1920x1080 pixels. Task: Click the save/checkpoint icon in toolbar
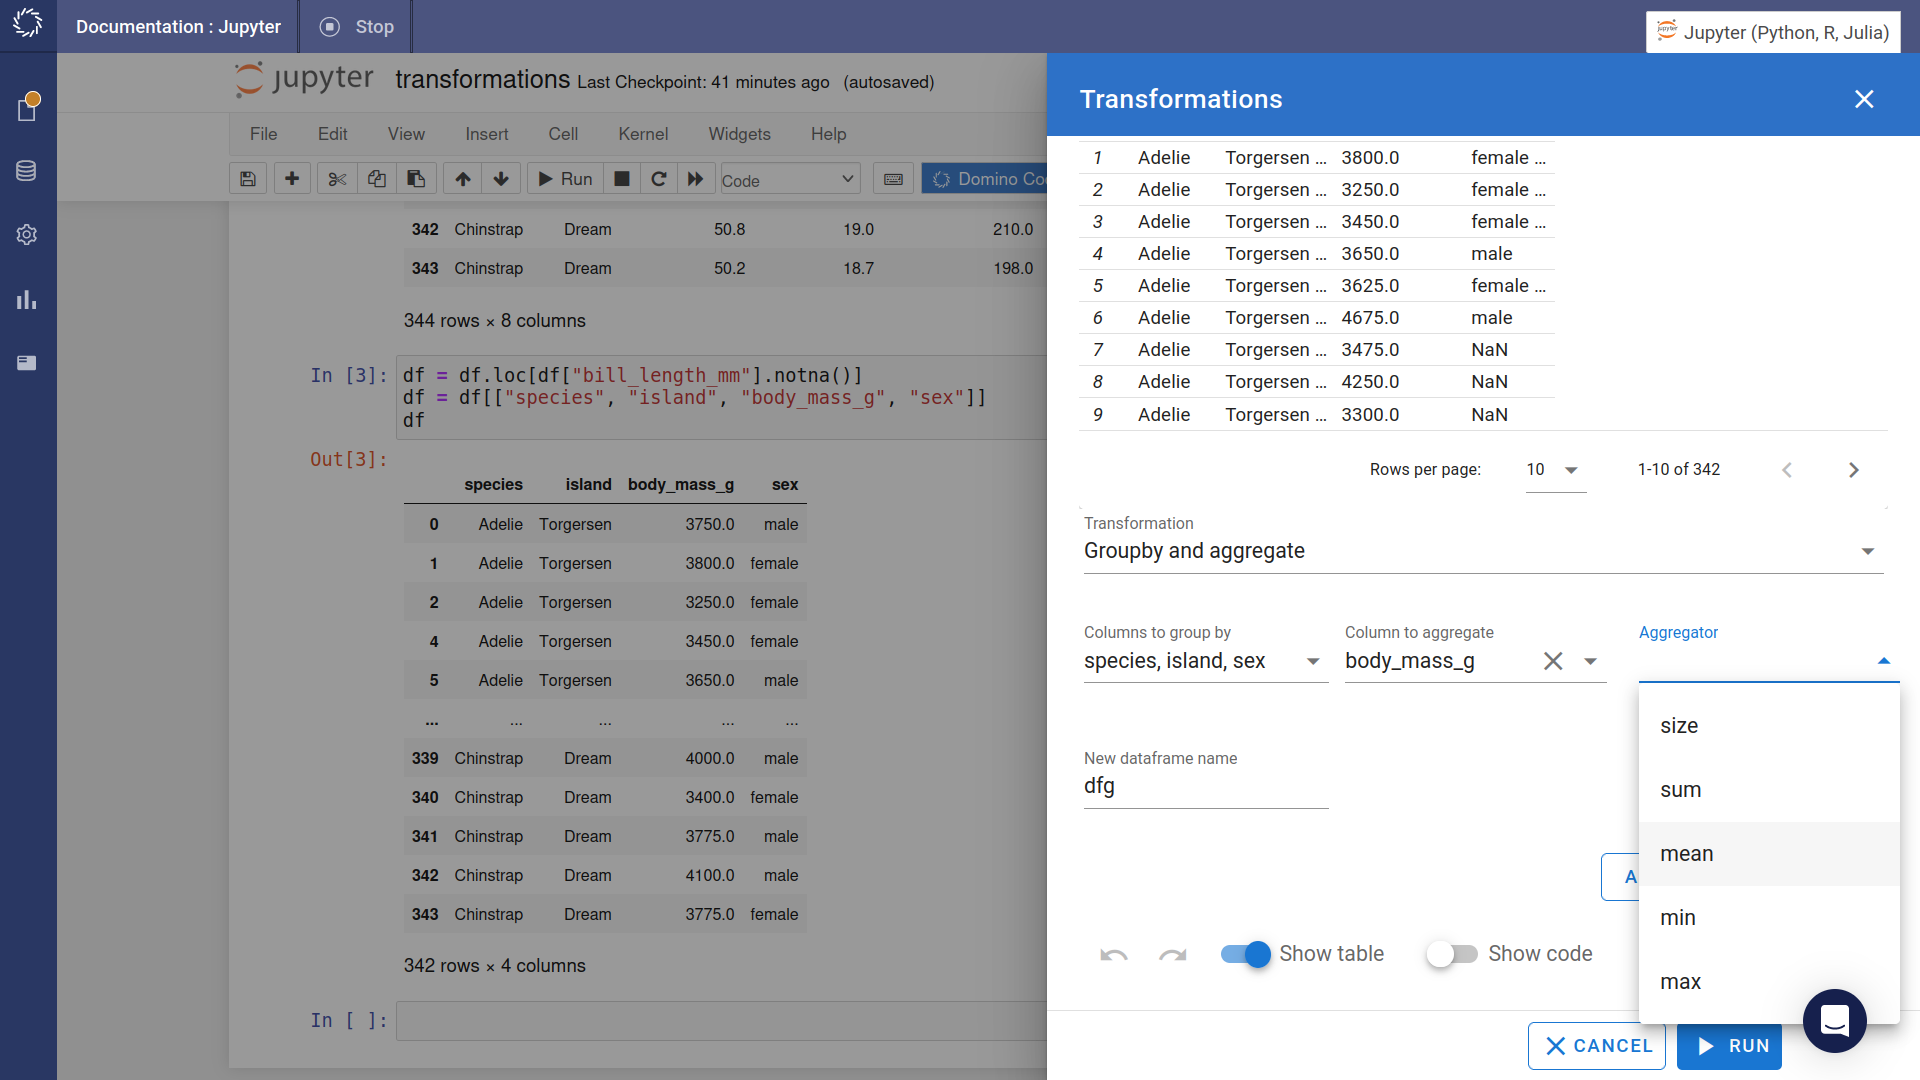[x=247, y=179]
